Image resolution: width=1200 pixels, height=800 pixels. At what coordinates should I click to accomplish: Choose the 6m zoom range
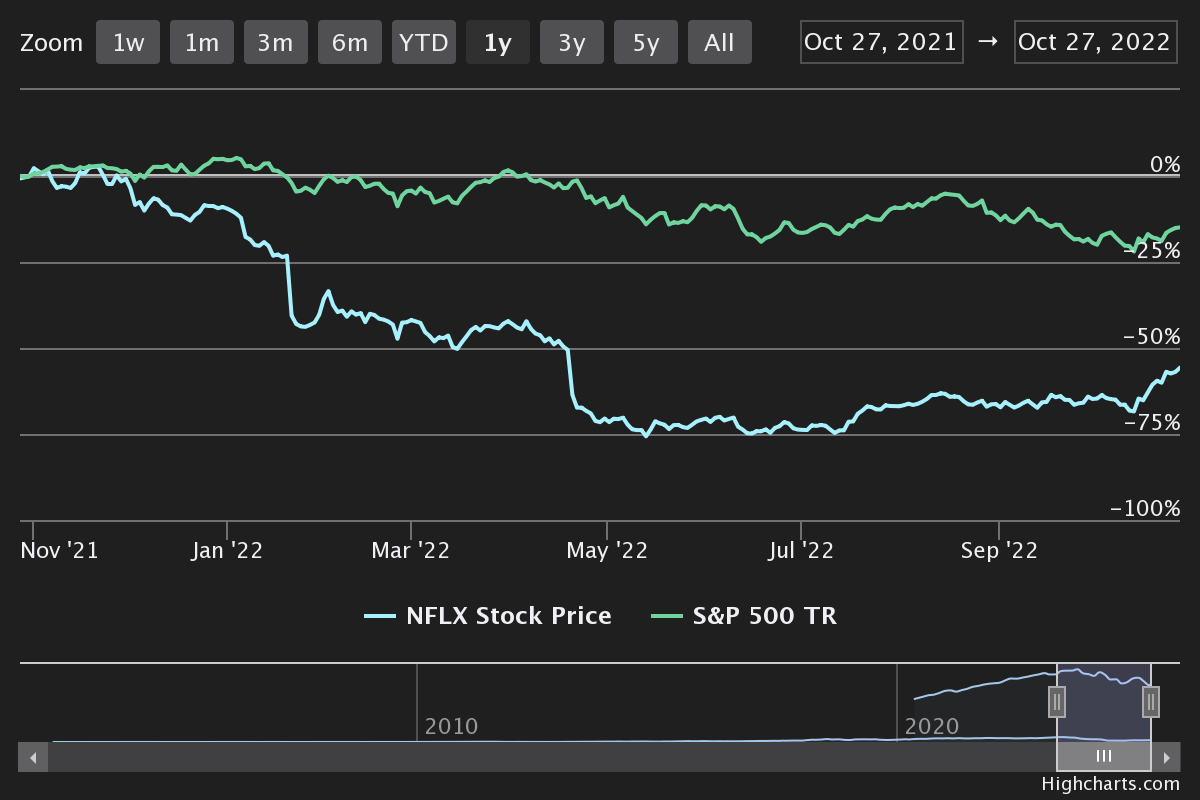click(x=350, y=43)
